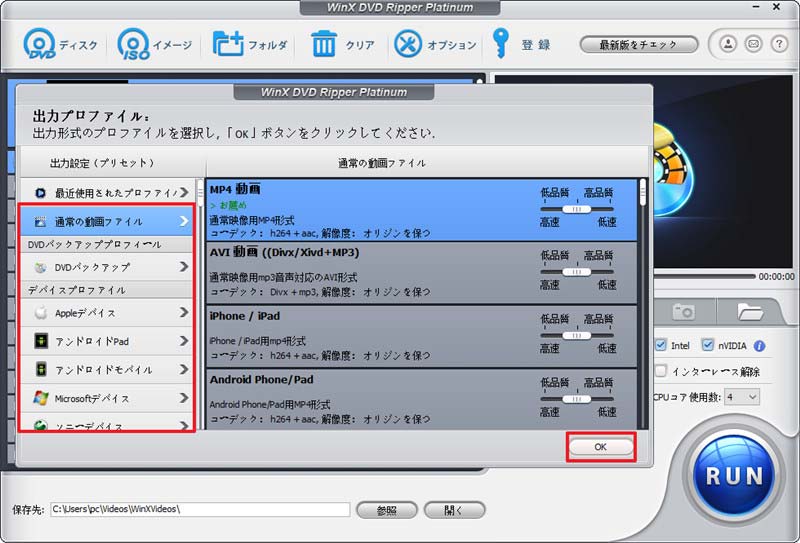The image size is (800, 543).
Task: Click the question mark help icon
Action: [777, 44]
